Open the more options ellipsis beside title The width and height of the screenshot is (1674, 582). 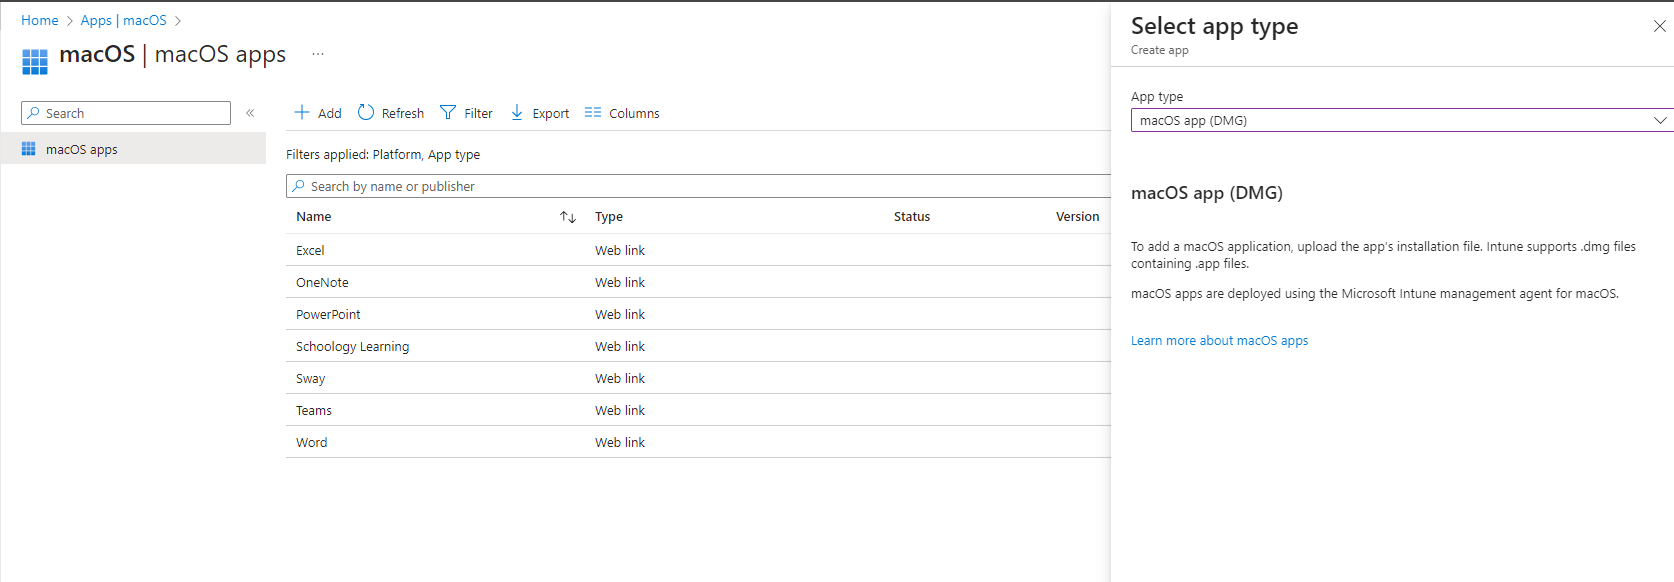(x=318, y=54)
